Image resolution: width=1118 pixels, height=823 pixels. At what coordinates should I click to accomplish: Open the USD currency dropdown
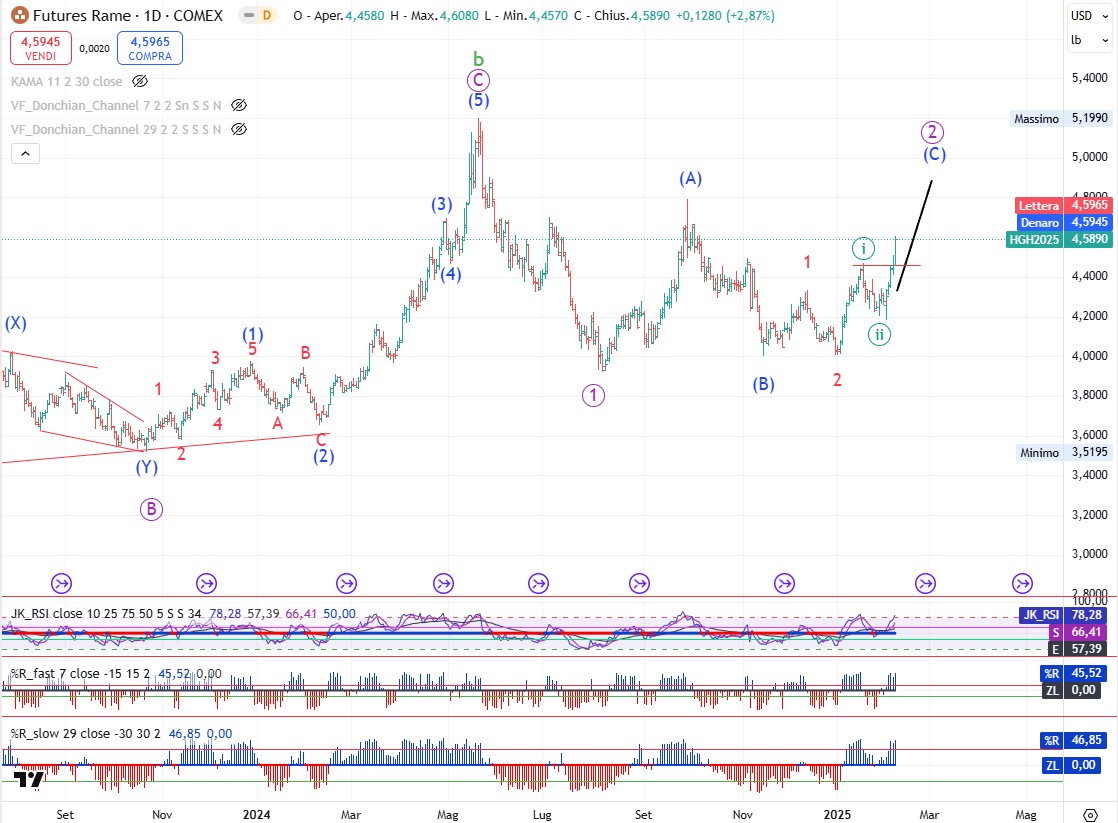coord(1089,16)
